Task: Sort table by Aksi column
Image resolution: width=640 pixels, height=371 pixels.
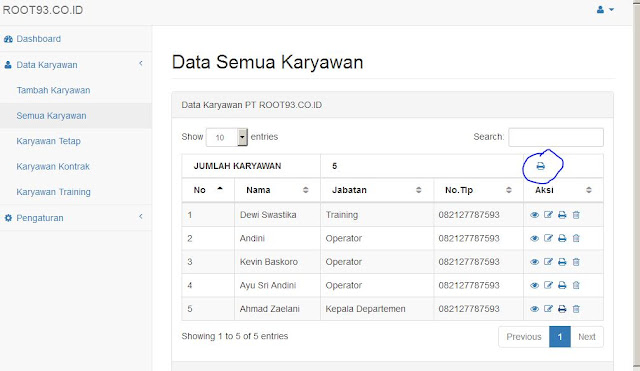Action: point(563,190)
